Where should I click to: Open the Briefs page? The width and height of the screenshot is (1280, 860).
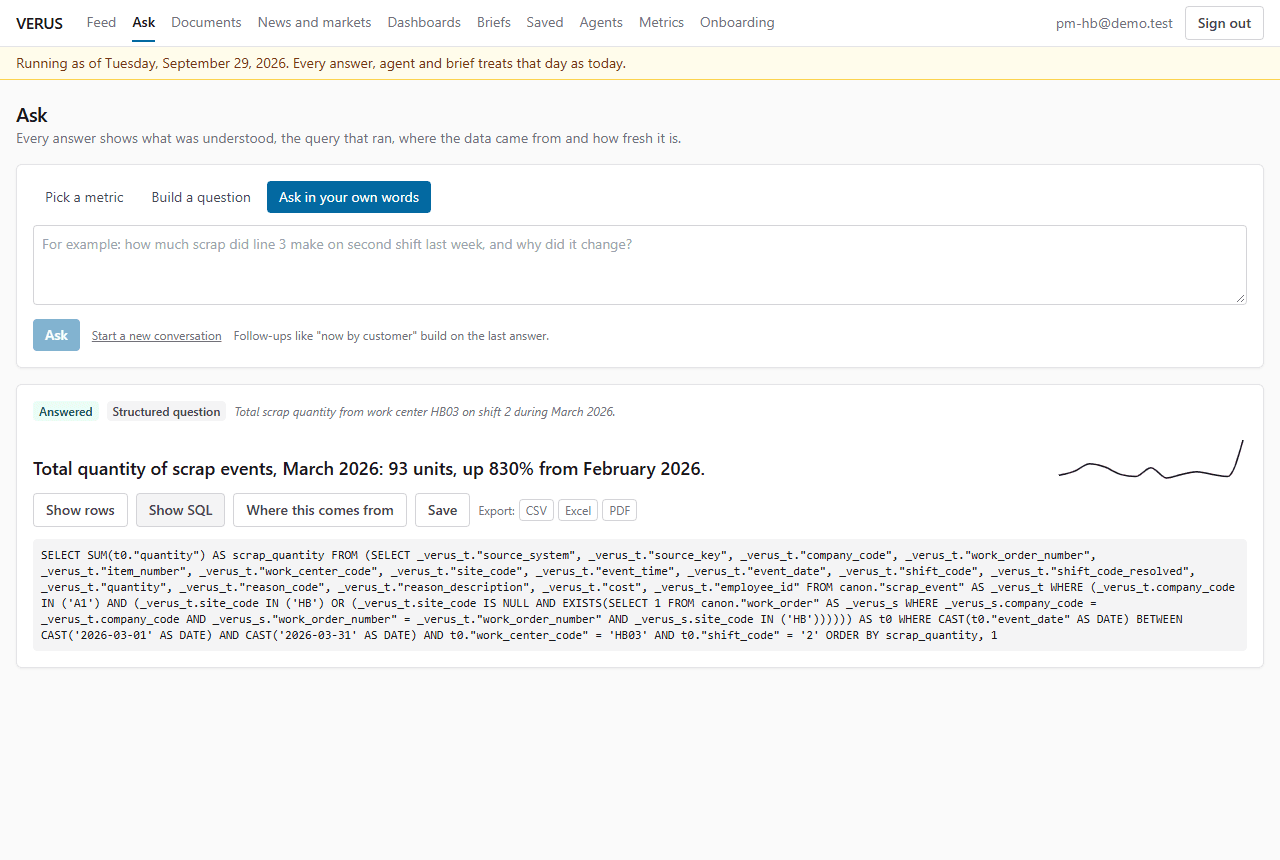(494, 22)
